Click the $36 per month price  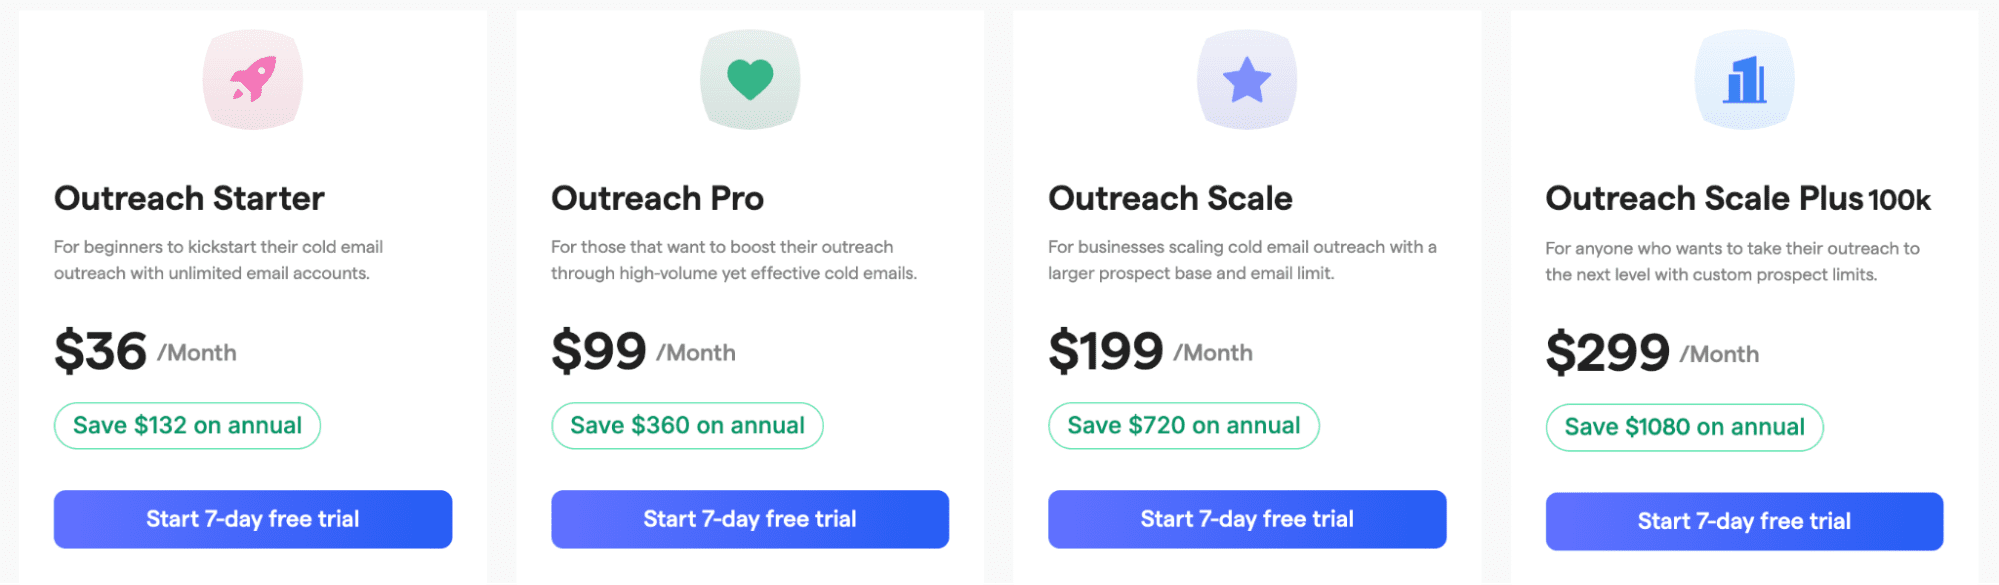pos(145,352)
